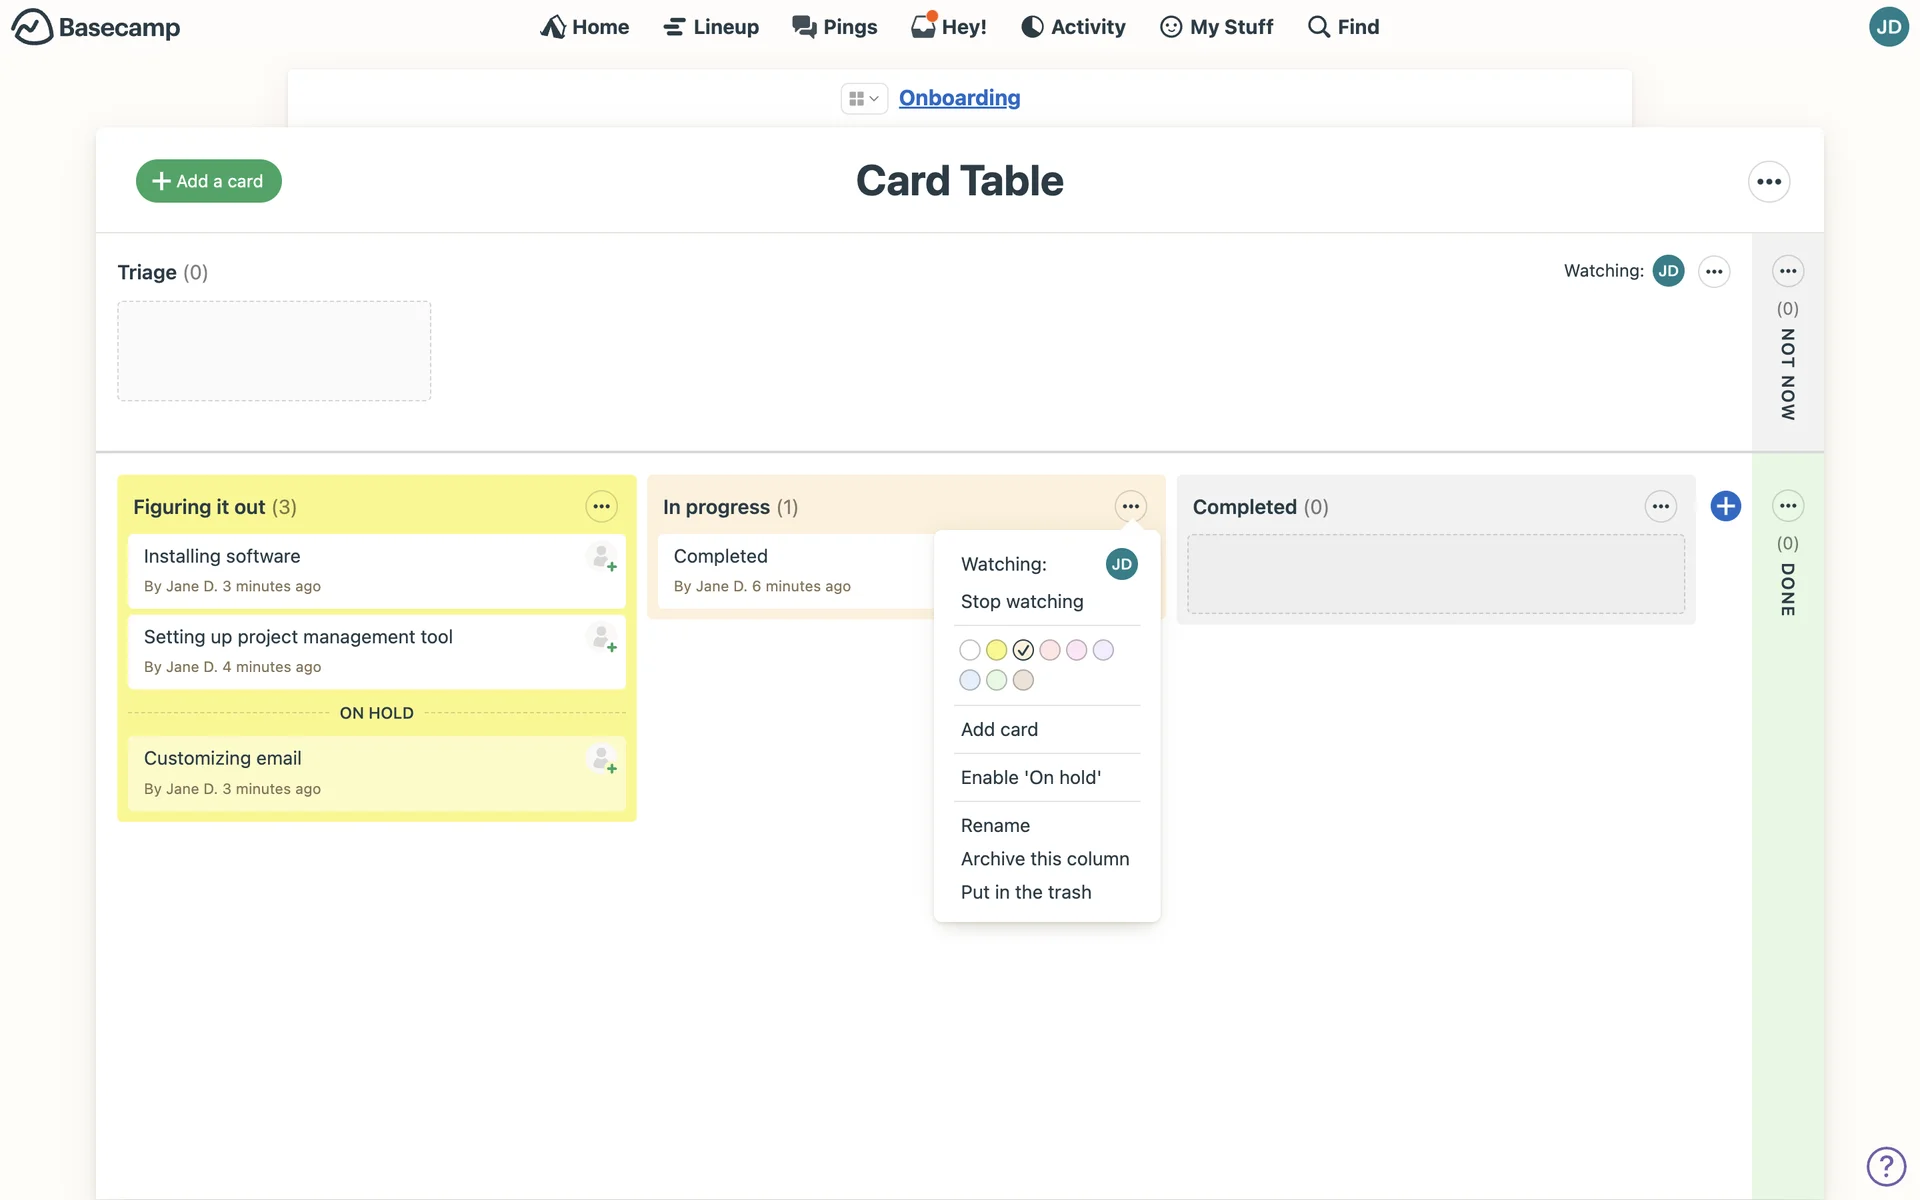The image size is (1920, 1200).
Task: Open Figuring it out column options
Action: click(601, 507)
